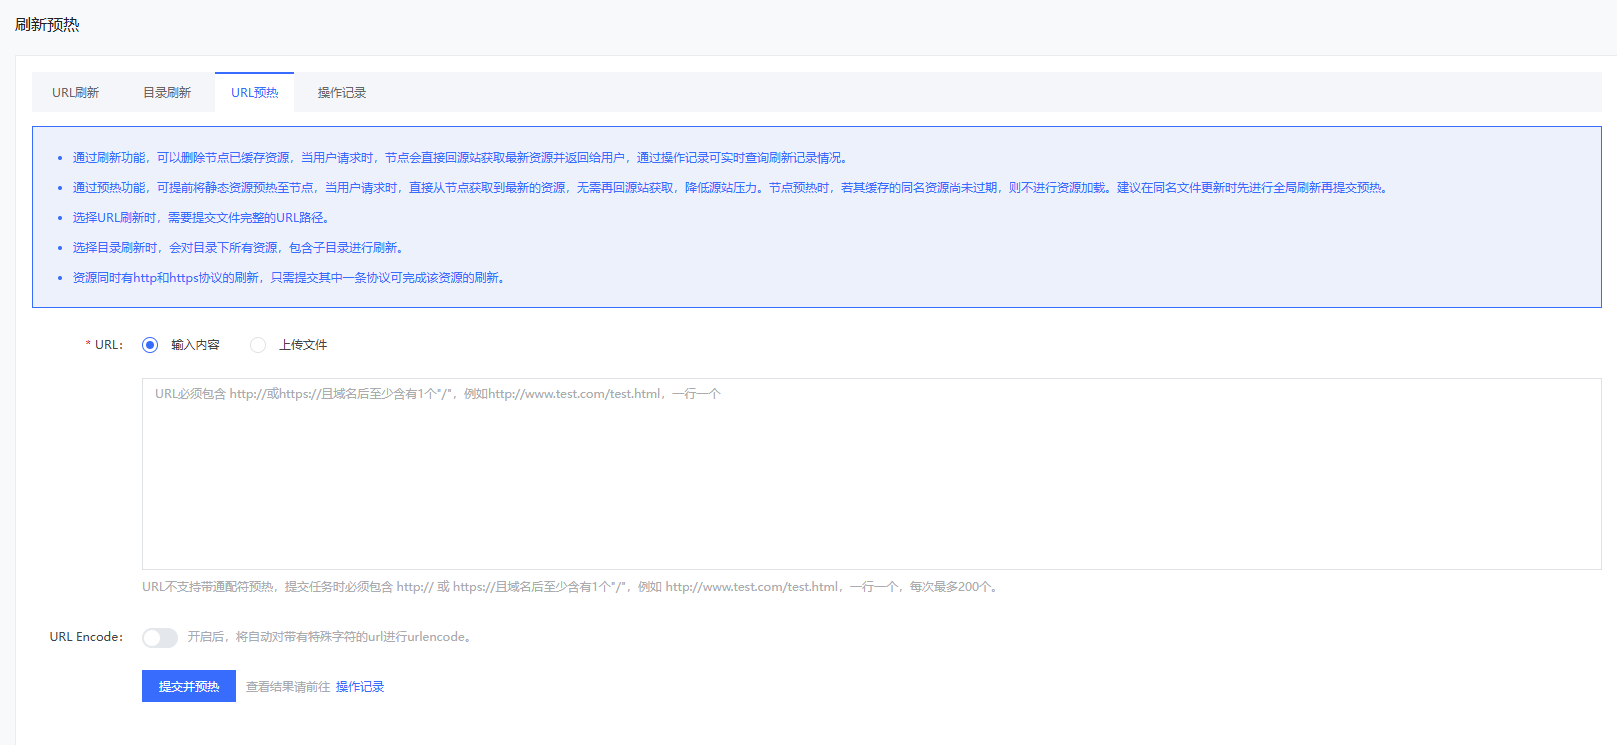
Task: Enable the URL Encode toggle switch
Action: click(x=159, y=638)
